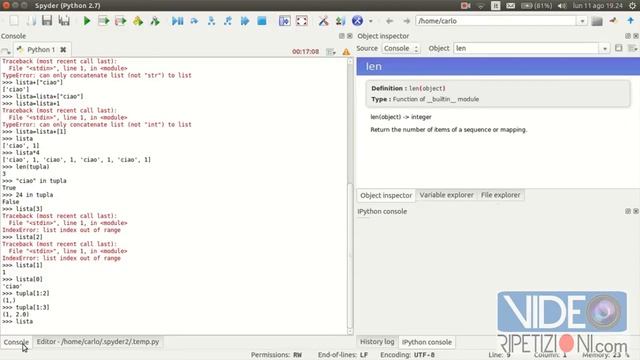Click Run cell and advance icon
The width and height of the screenshot is (640, 360).
coord(121,21)
